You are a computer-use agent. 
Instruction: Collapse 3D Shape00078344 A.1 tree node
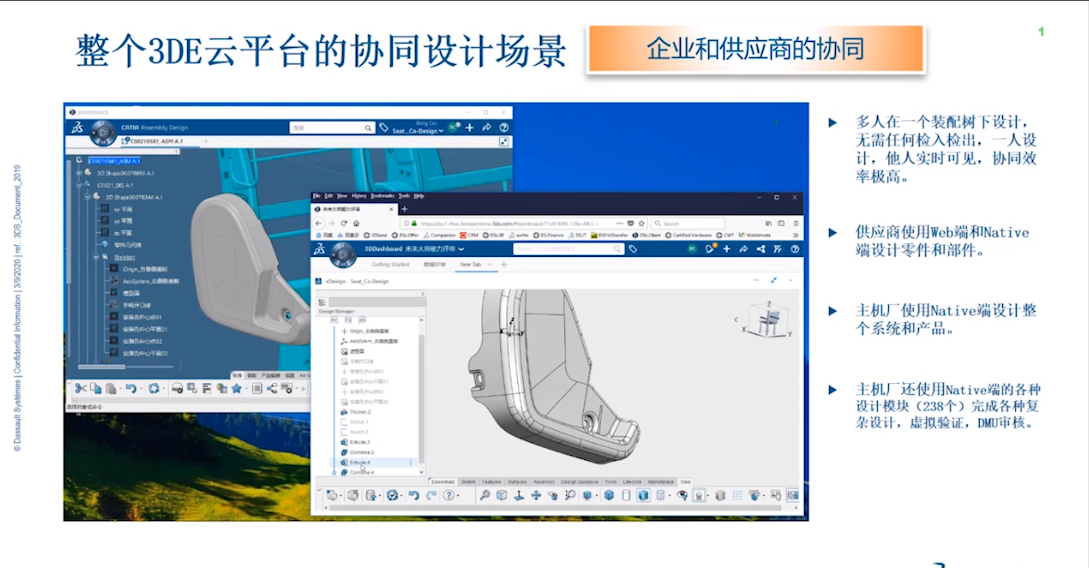coord(88,197)
